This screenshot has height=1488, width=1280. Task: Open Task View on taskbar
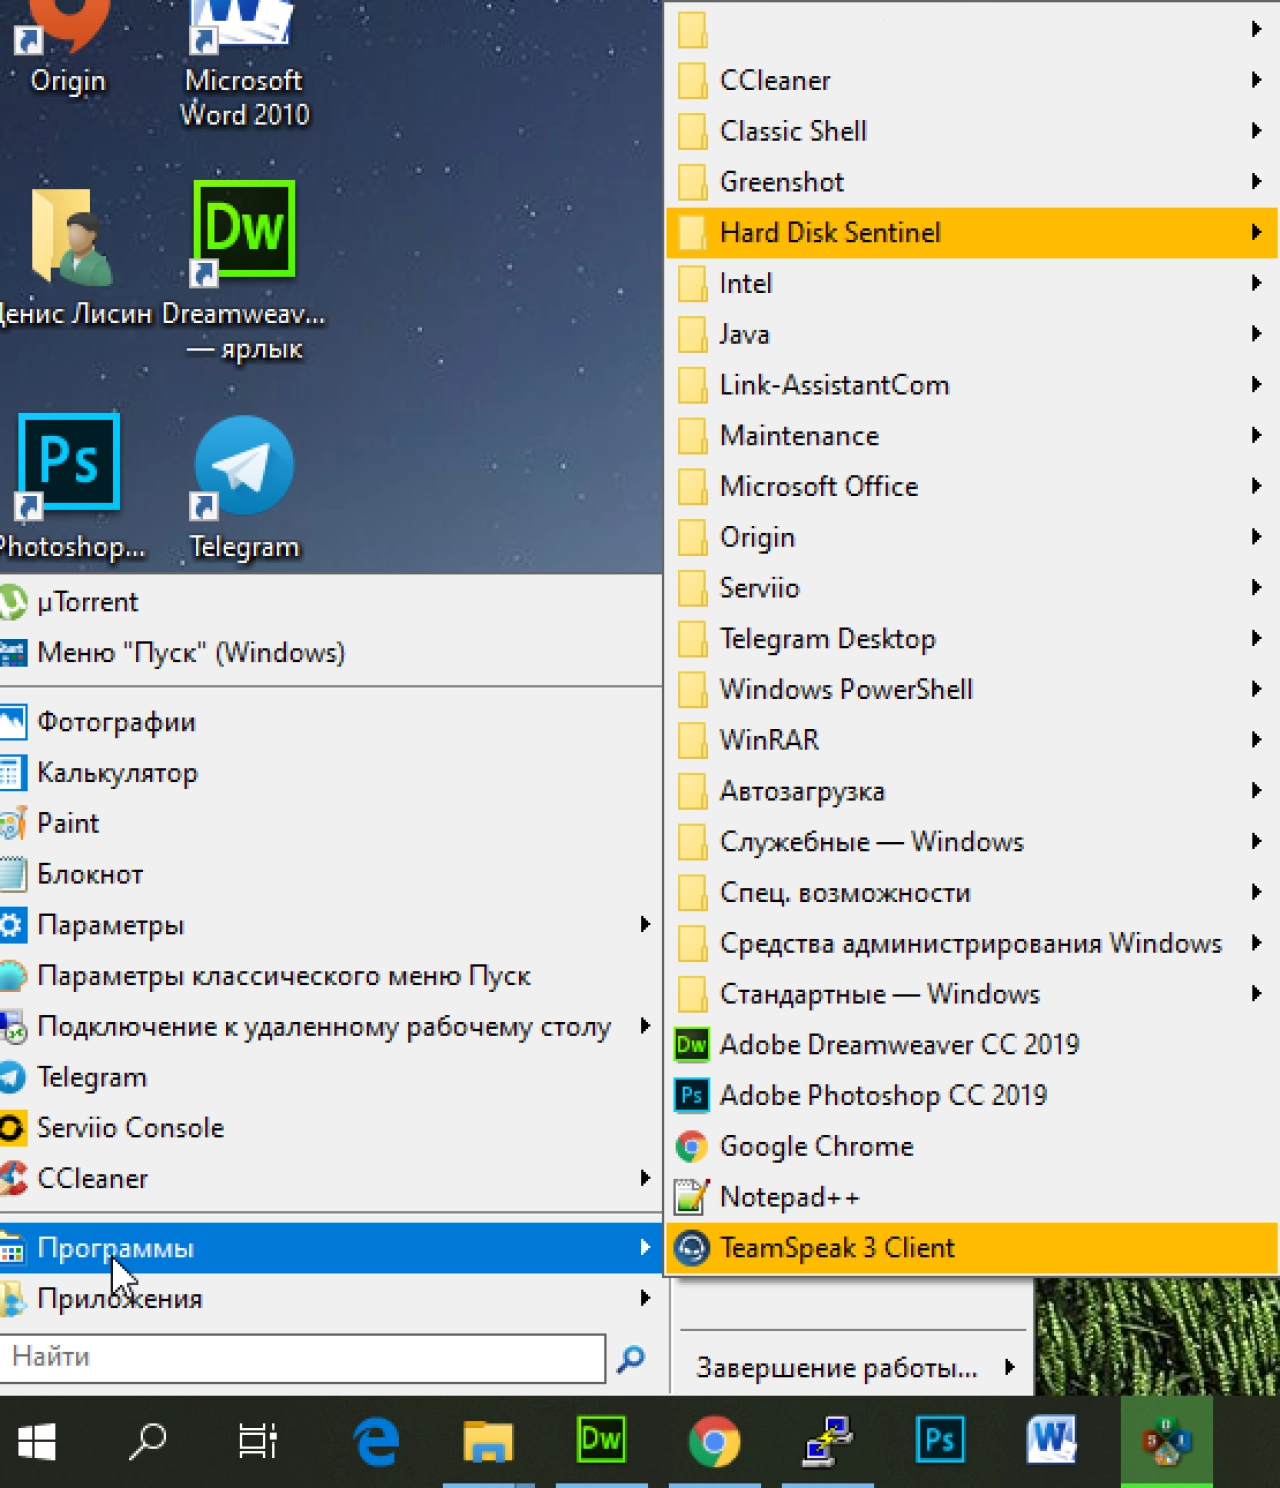[257, 1441]
